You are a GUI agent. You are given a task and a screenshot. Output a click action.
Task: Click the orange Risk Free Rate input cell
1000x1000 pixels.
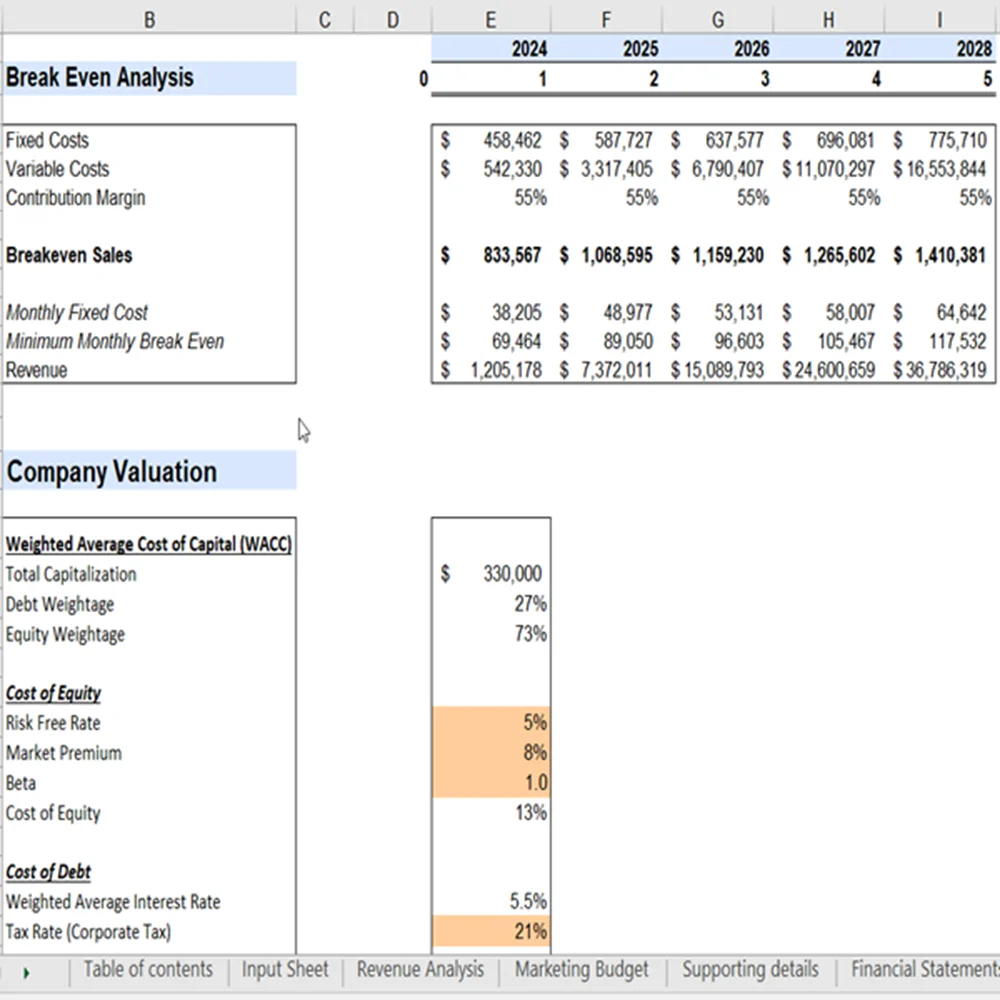pos(490,723)
